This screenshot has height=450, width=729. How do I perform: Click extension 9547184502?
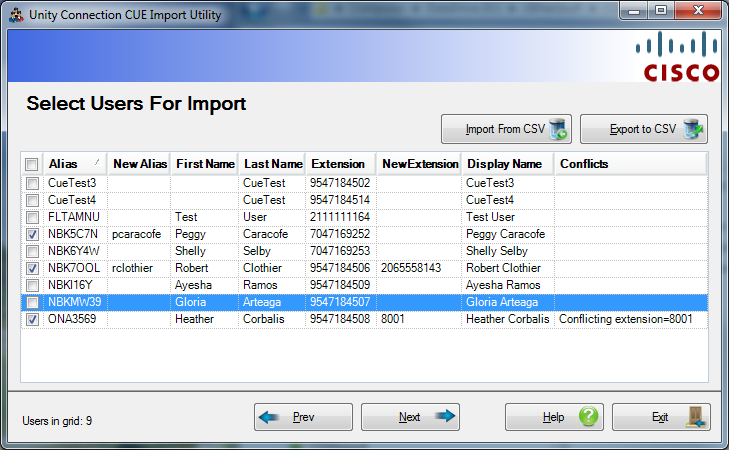point(340,183)
